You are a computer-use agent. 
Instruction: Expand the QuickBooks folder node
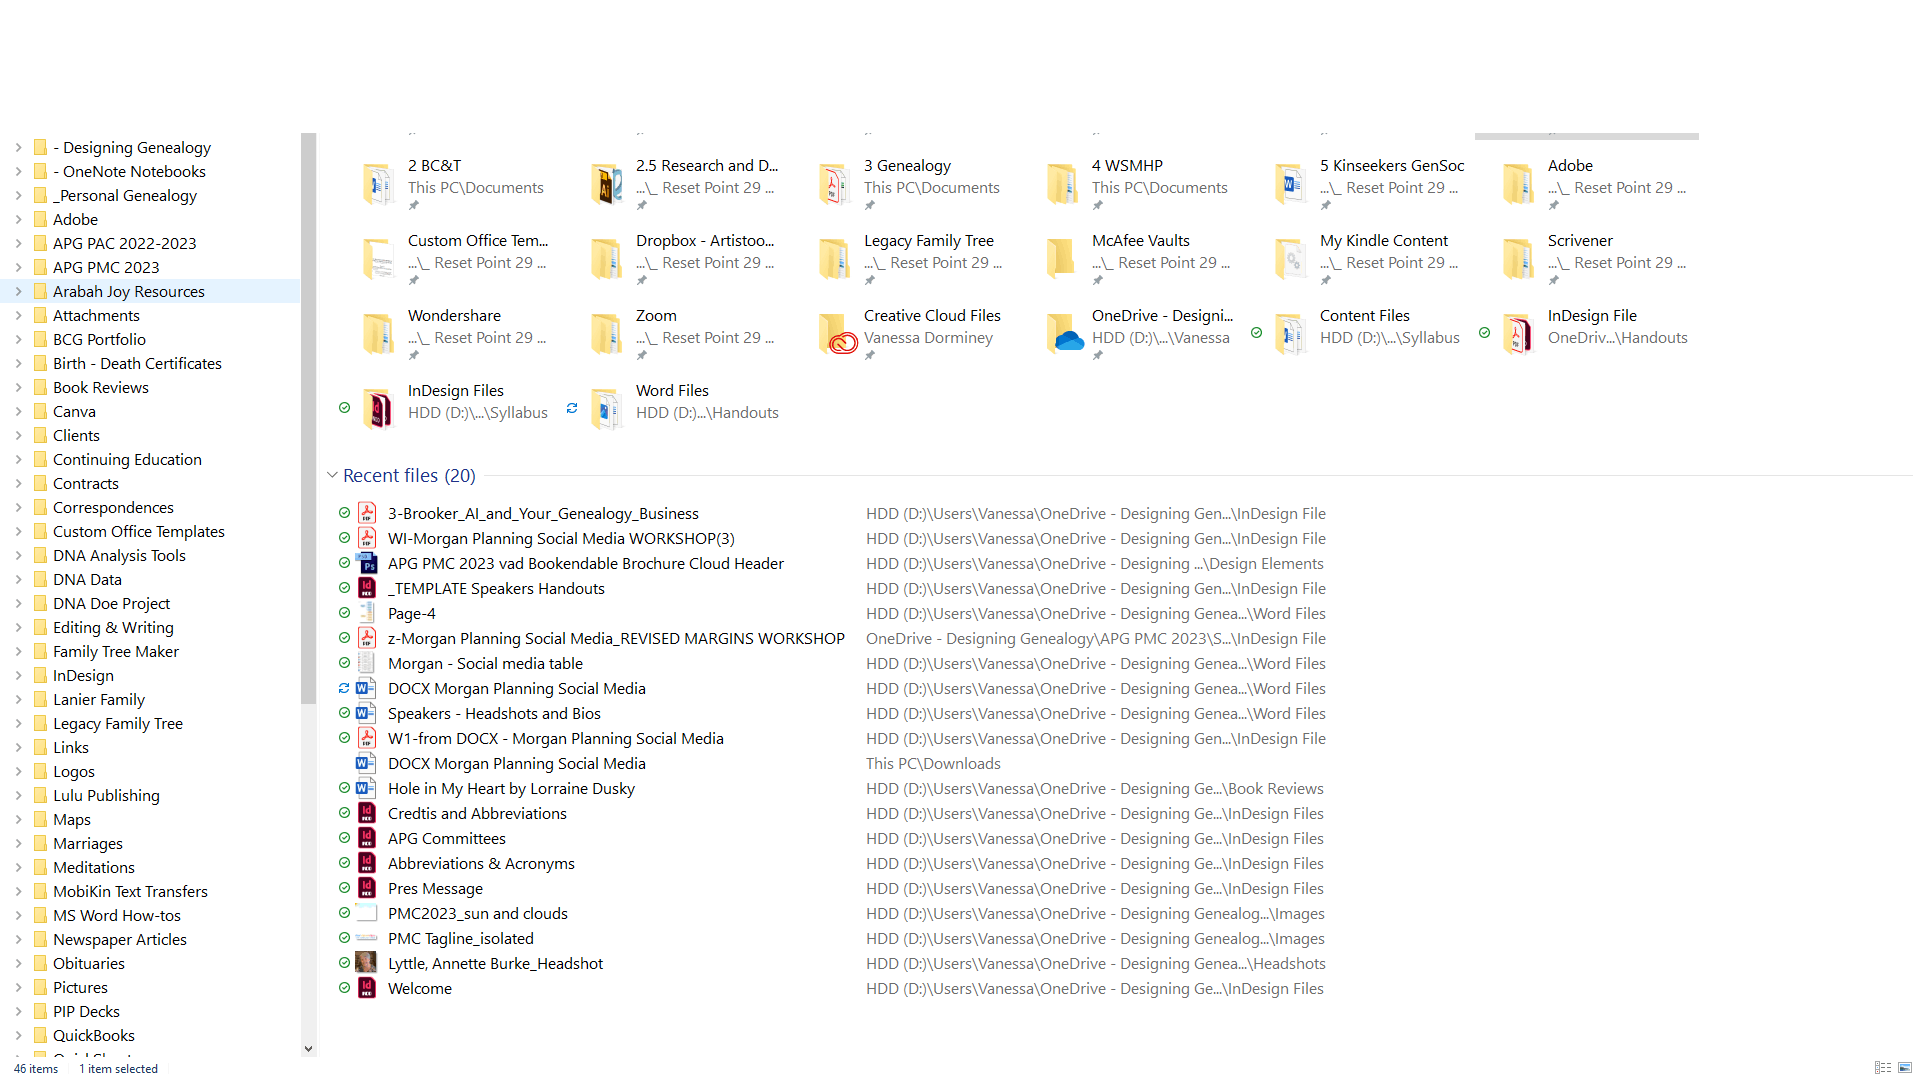pyautogui.click(x=18, y=1036)
